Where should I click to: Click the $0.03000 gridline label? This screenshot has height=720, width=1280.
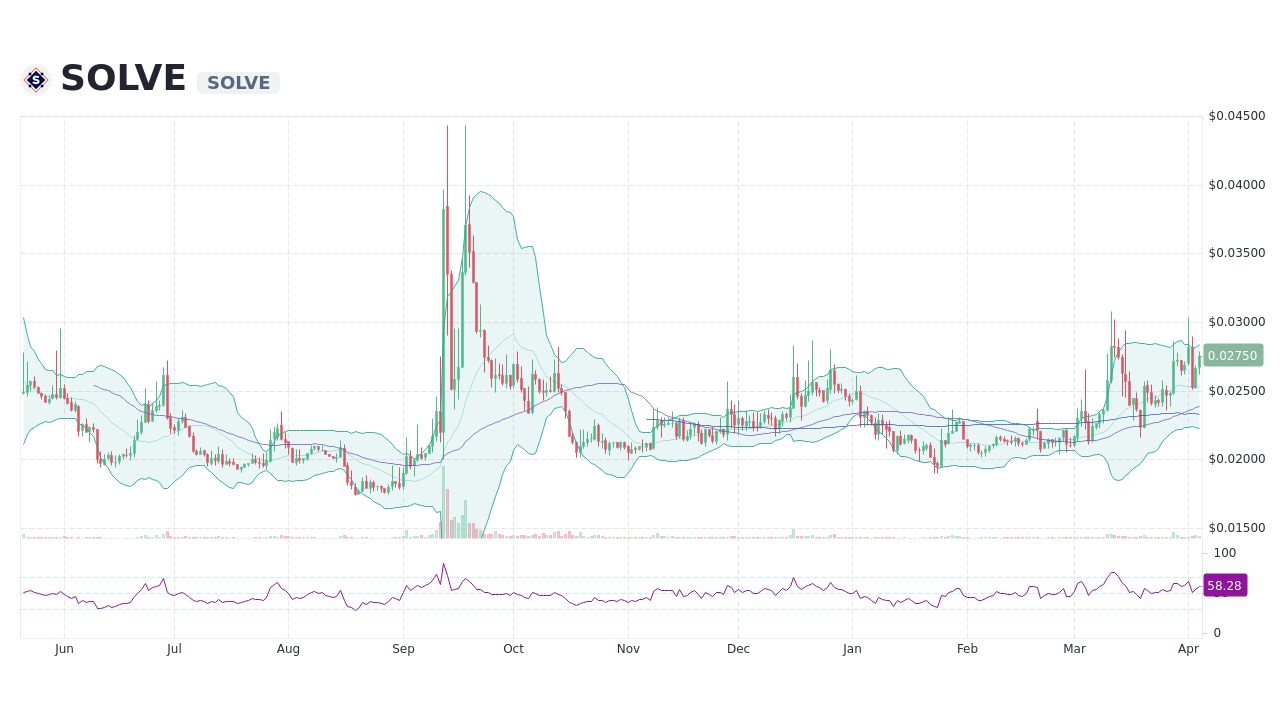pyautogui.click(x=1237, y=323)
